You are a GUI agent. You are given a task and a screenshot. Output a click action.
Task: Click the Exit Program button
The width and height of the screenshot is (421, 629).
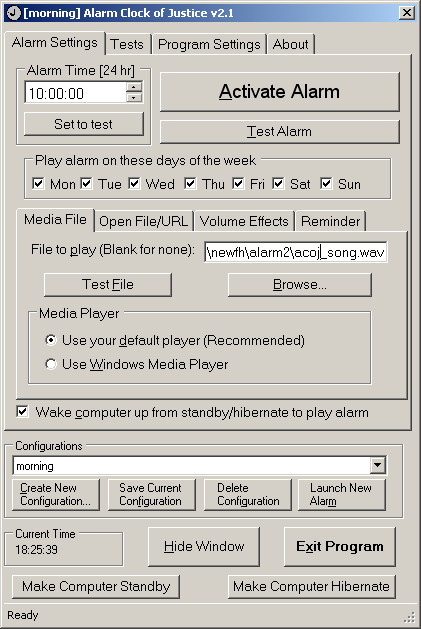[340, 547]
